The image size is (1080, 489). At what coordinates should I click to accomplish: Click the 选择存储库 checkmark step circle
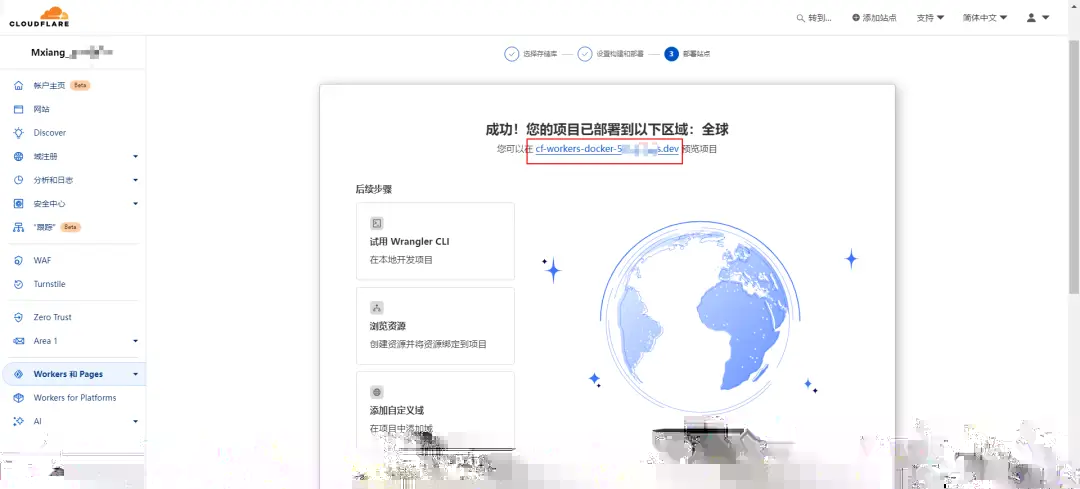pyautogui.click(x=512, y=54)
